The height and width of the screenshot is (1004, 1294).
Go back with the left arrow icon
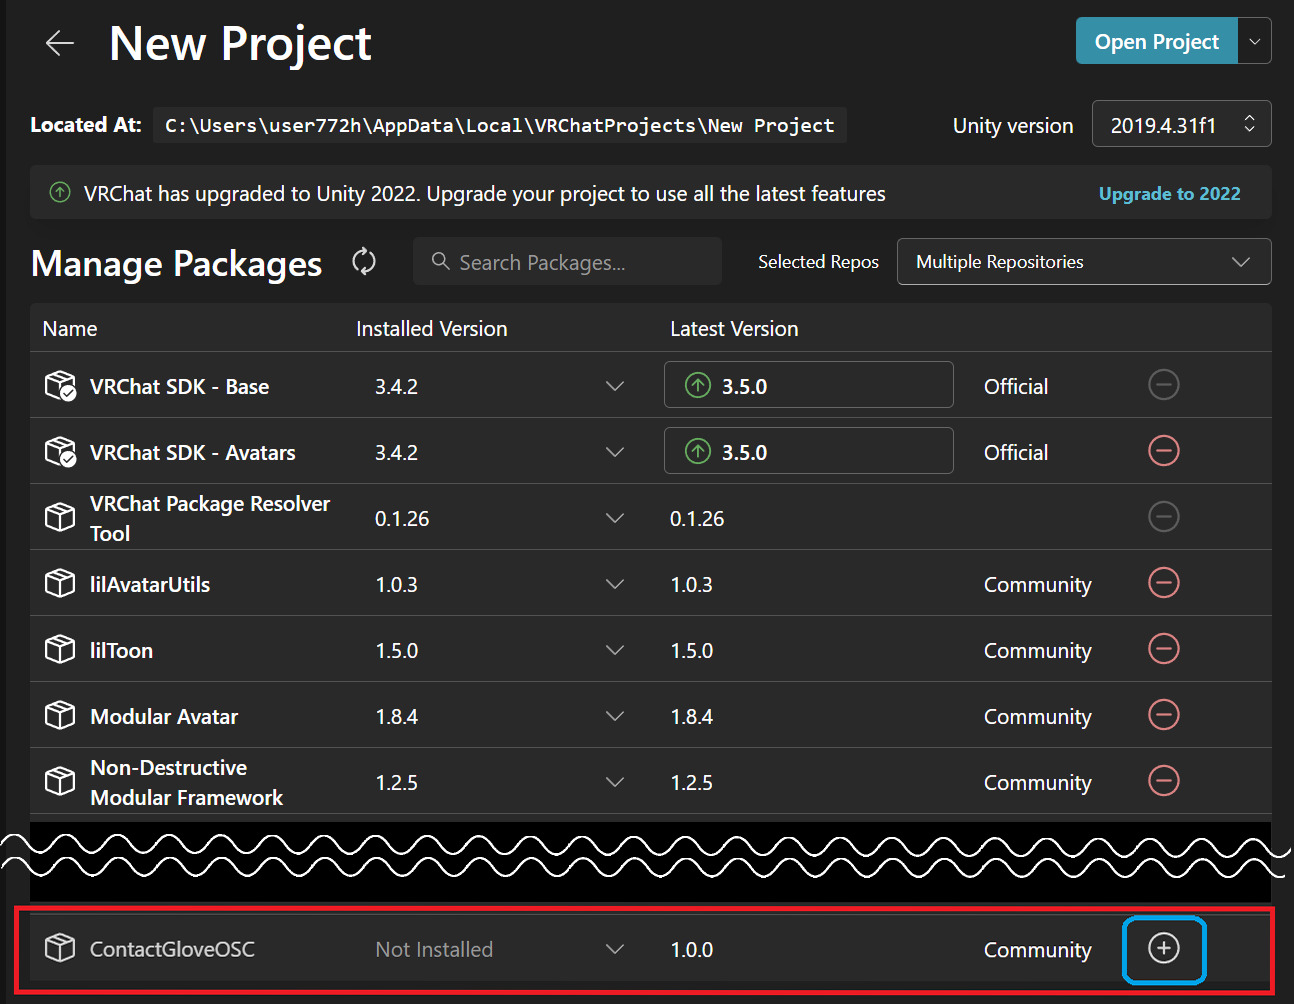pyautogui.click(x=60, y=43)
